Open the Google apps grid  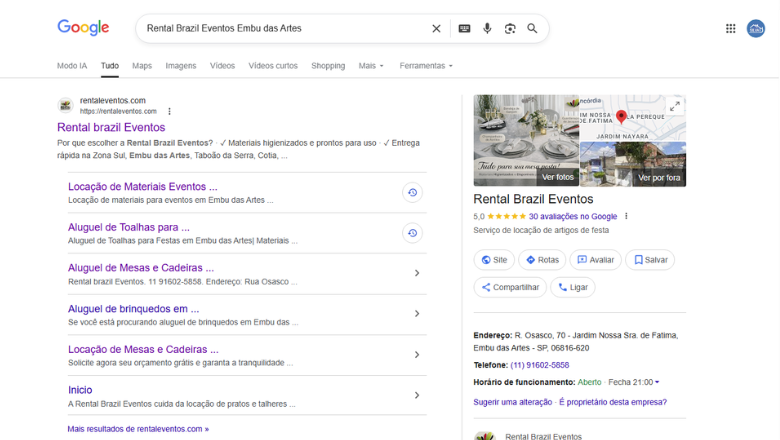pyautogui.click(x=731, y=29)
